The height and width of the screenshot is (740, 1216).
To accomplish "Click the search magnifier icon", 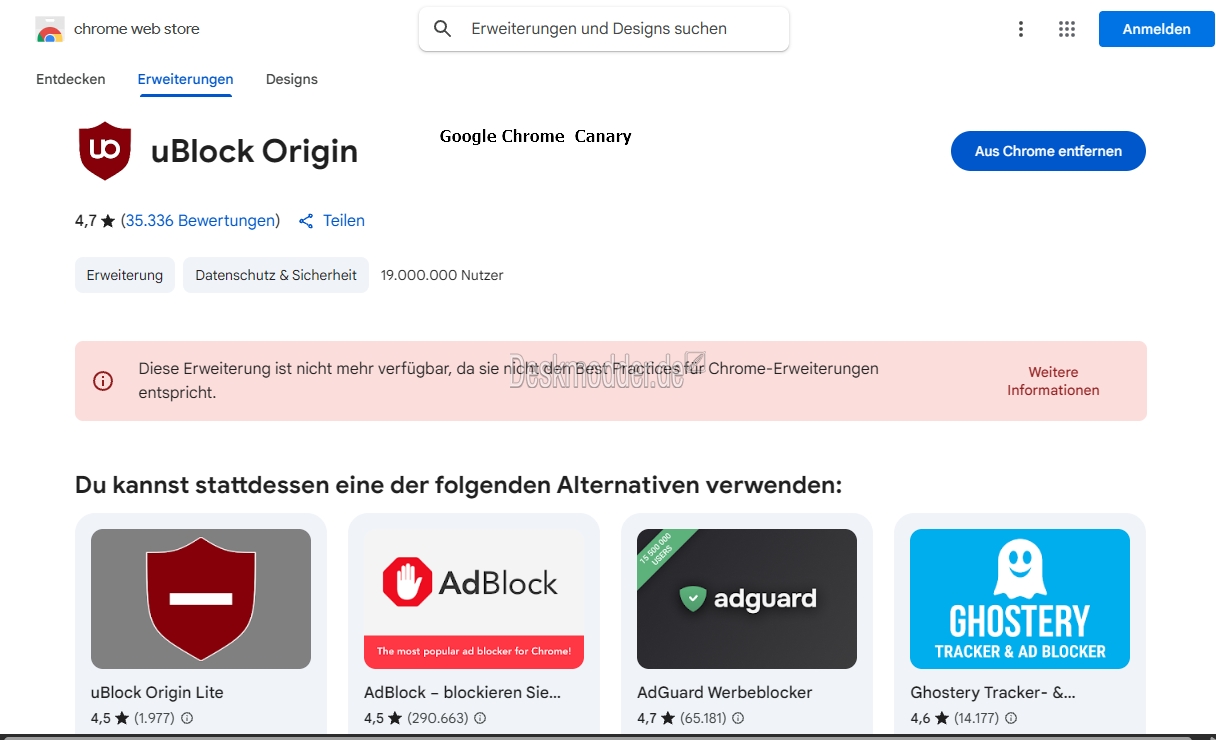I will click(443, 29).
